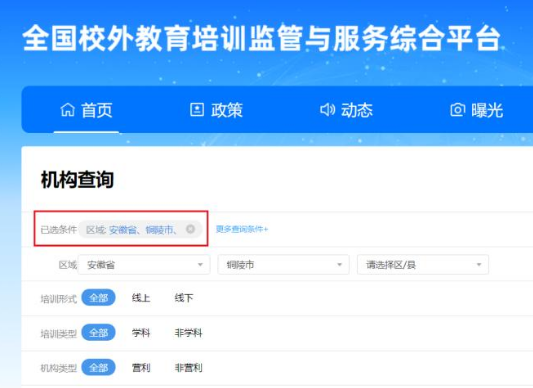Screen dimensions: 533x388
Task: Open the 安徽省 province dropdown
Action: [144, 265]
